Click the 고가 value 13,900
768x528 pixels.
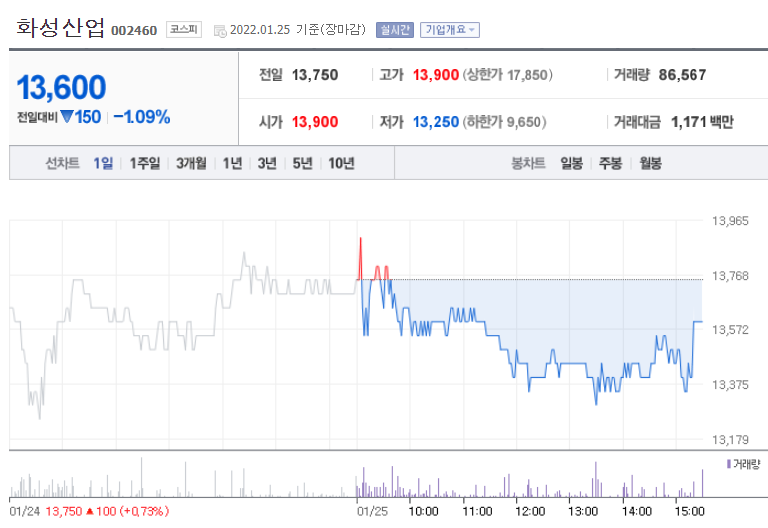point(436,75)
